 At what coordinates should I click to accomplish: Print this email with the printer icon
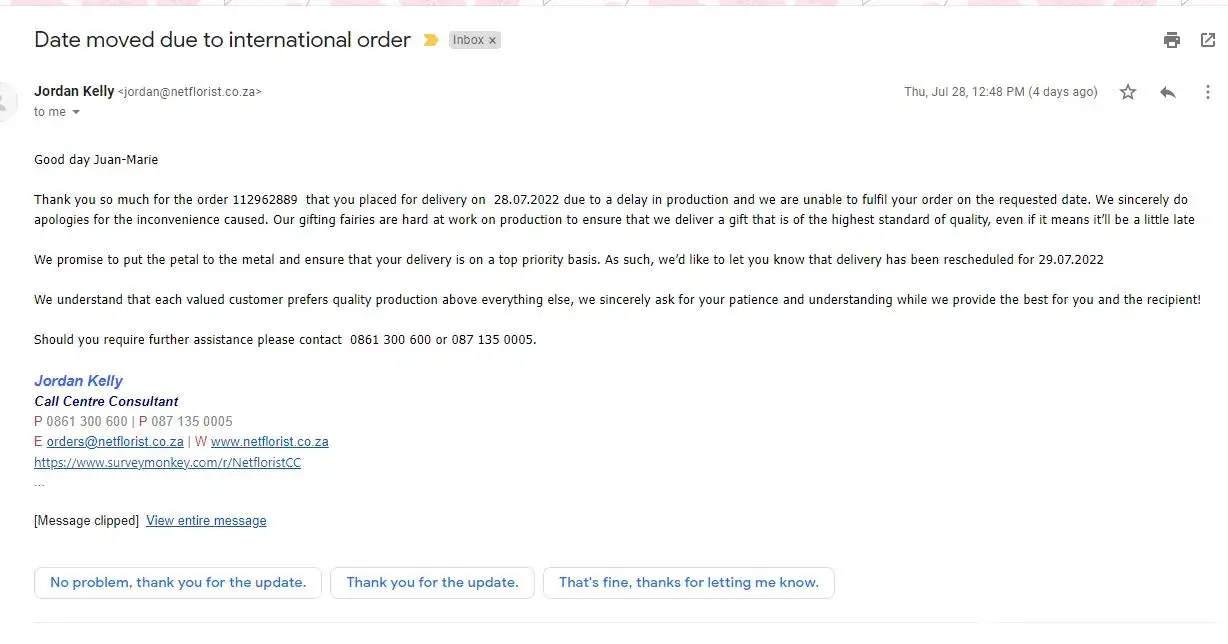pyautogui.click(x=1171, y=40)
